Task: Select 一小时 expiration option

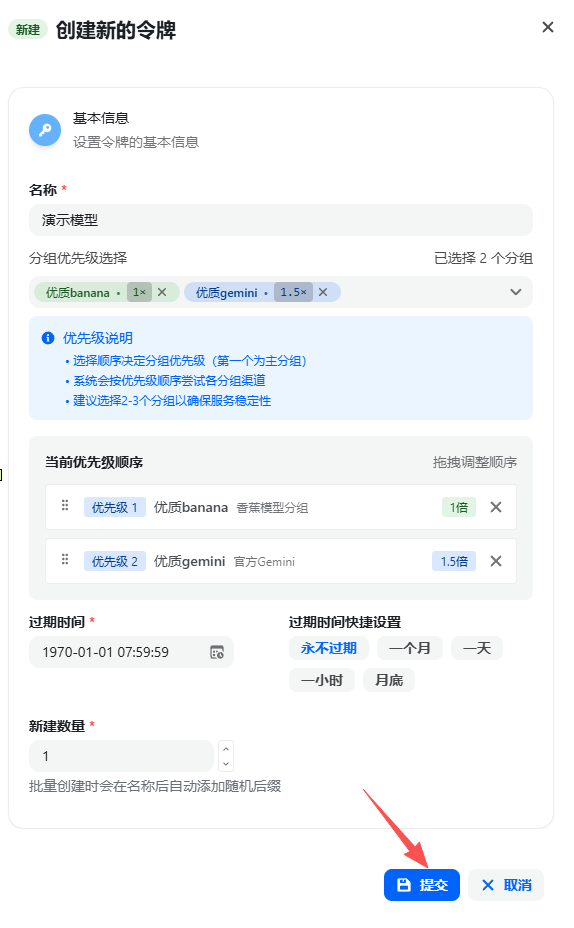Action: (322, 680)
